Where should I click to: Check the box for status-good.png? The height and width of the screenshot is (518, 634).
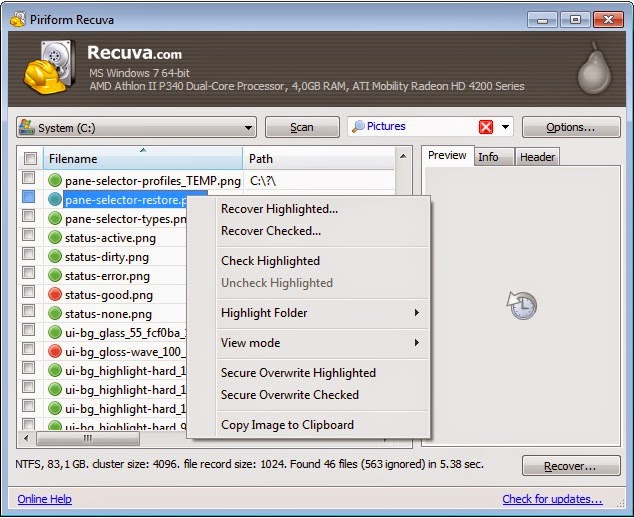click(x=28, y=292)
